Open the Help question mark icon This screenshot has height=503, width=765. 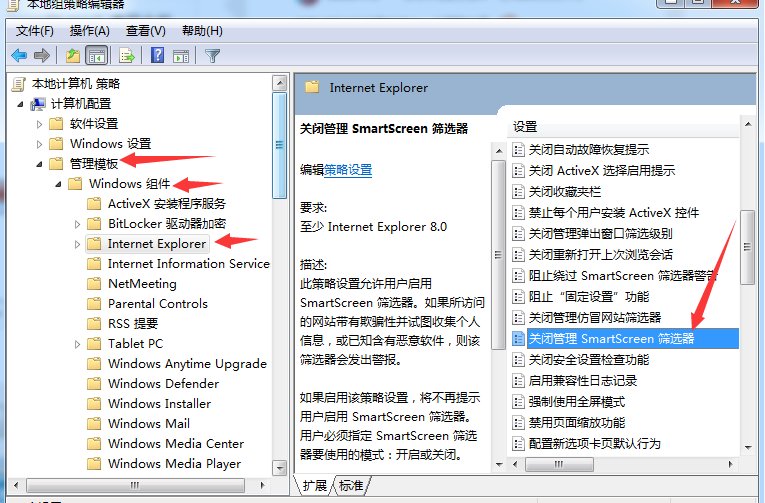[x=157, y=55]
